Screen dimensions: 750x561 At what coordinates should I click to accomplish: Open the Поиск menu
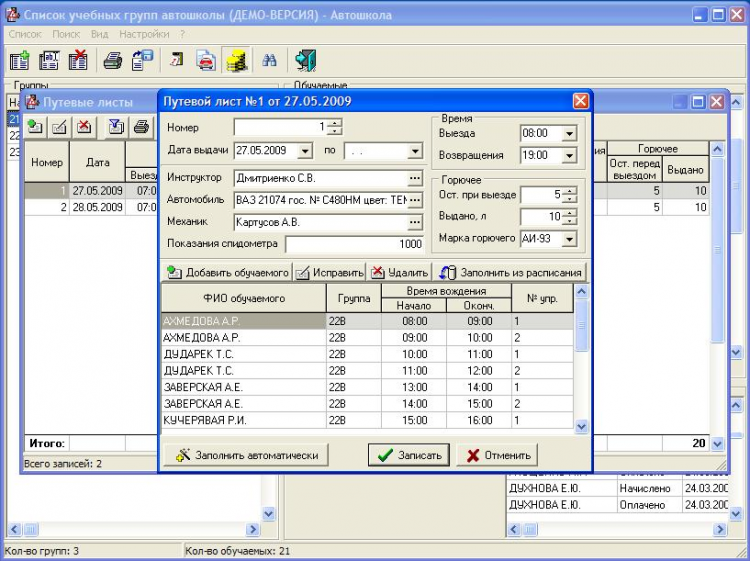pos(66,33)
